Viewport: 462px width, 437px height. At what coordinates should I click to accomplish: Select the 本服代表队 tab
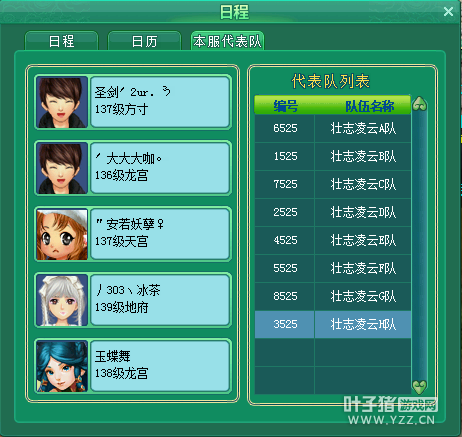pyautogui.click(x=228, y=41)
